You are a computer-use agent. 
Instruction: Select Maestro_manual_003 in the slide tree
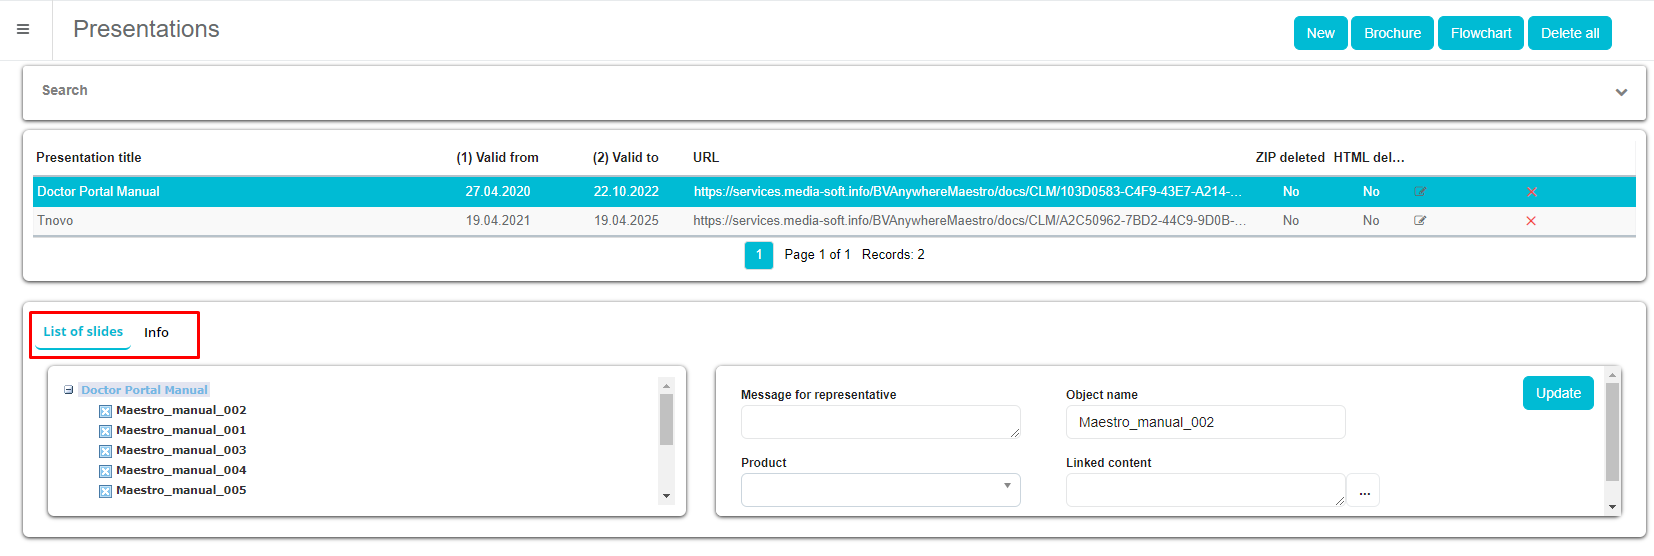click(x=181, y=450)
